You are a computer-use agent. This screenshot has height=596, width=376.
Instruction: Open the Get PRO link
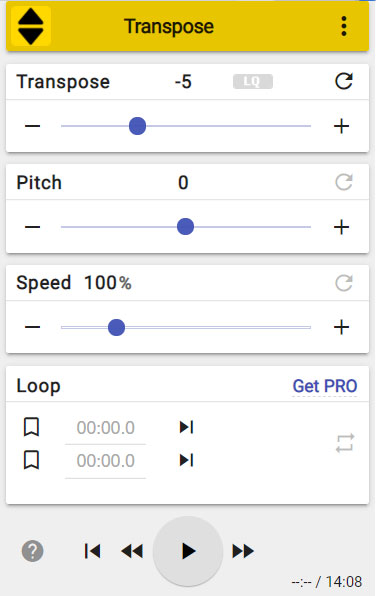pos(325,386)
